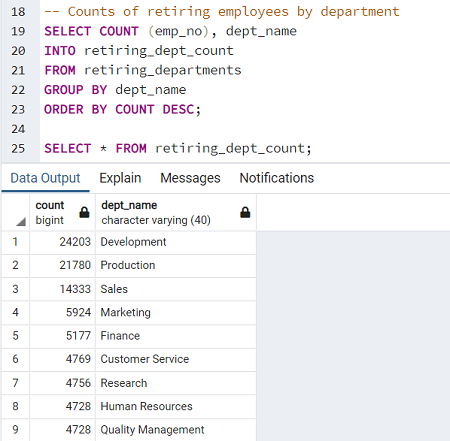Switch to the Explain tab
Screen dimensions: 450x441
point(120,178)
